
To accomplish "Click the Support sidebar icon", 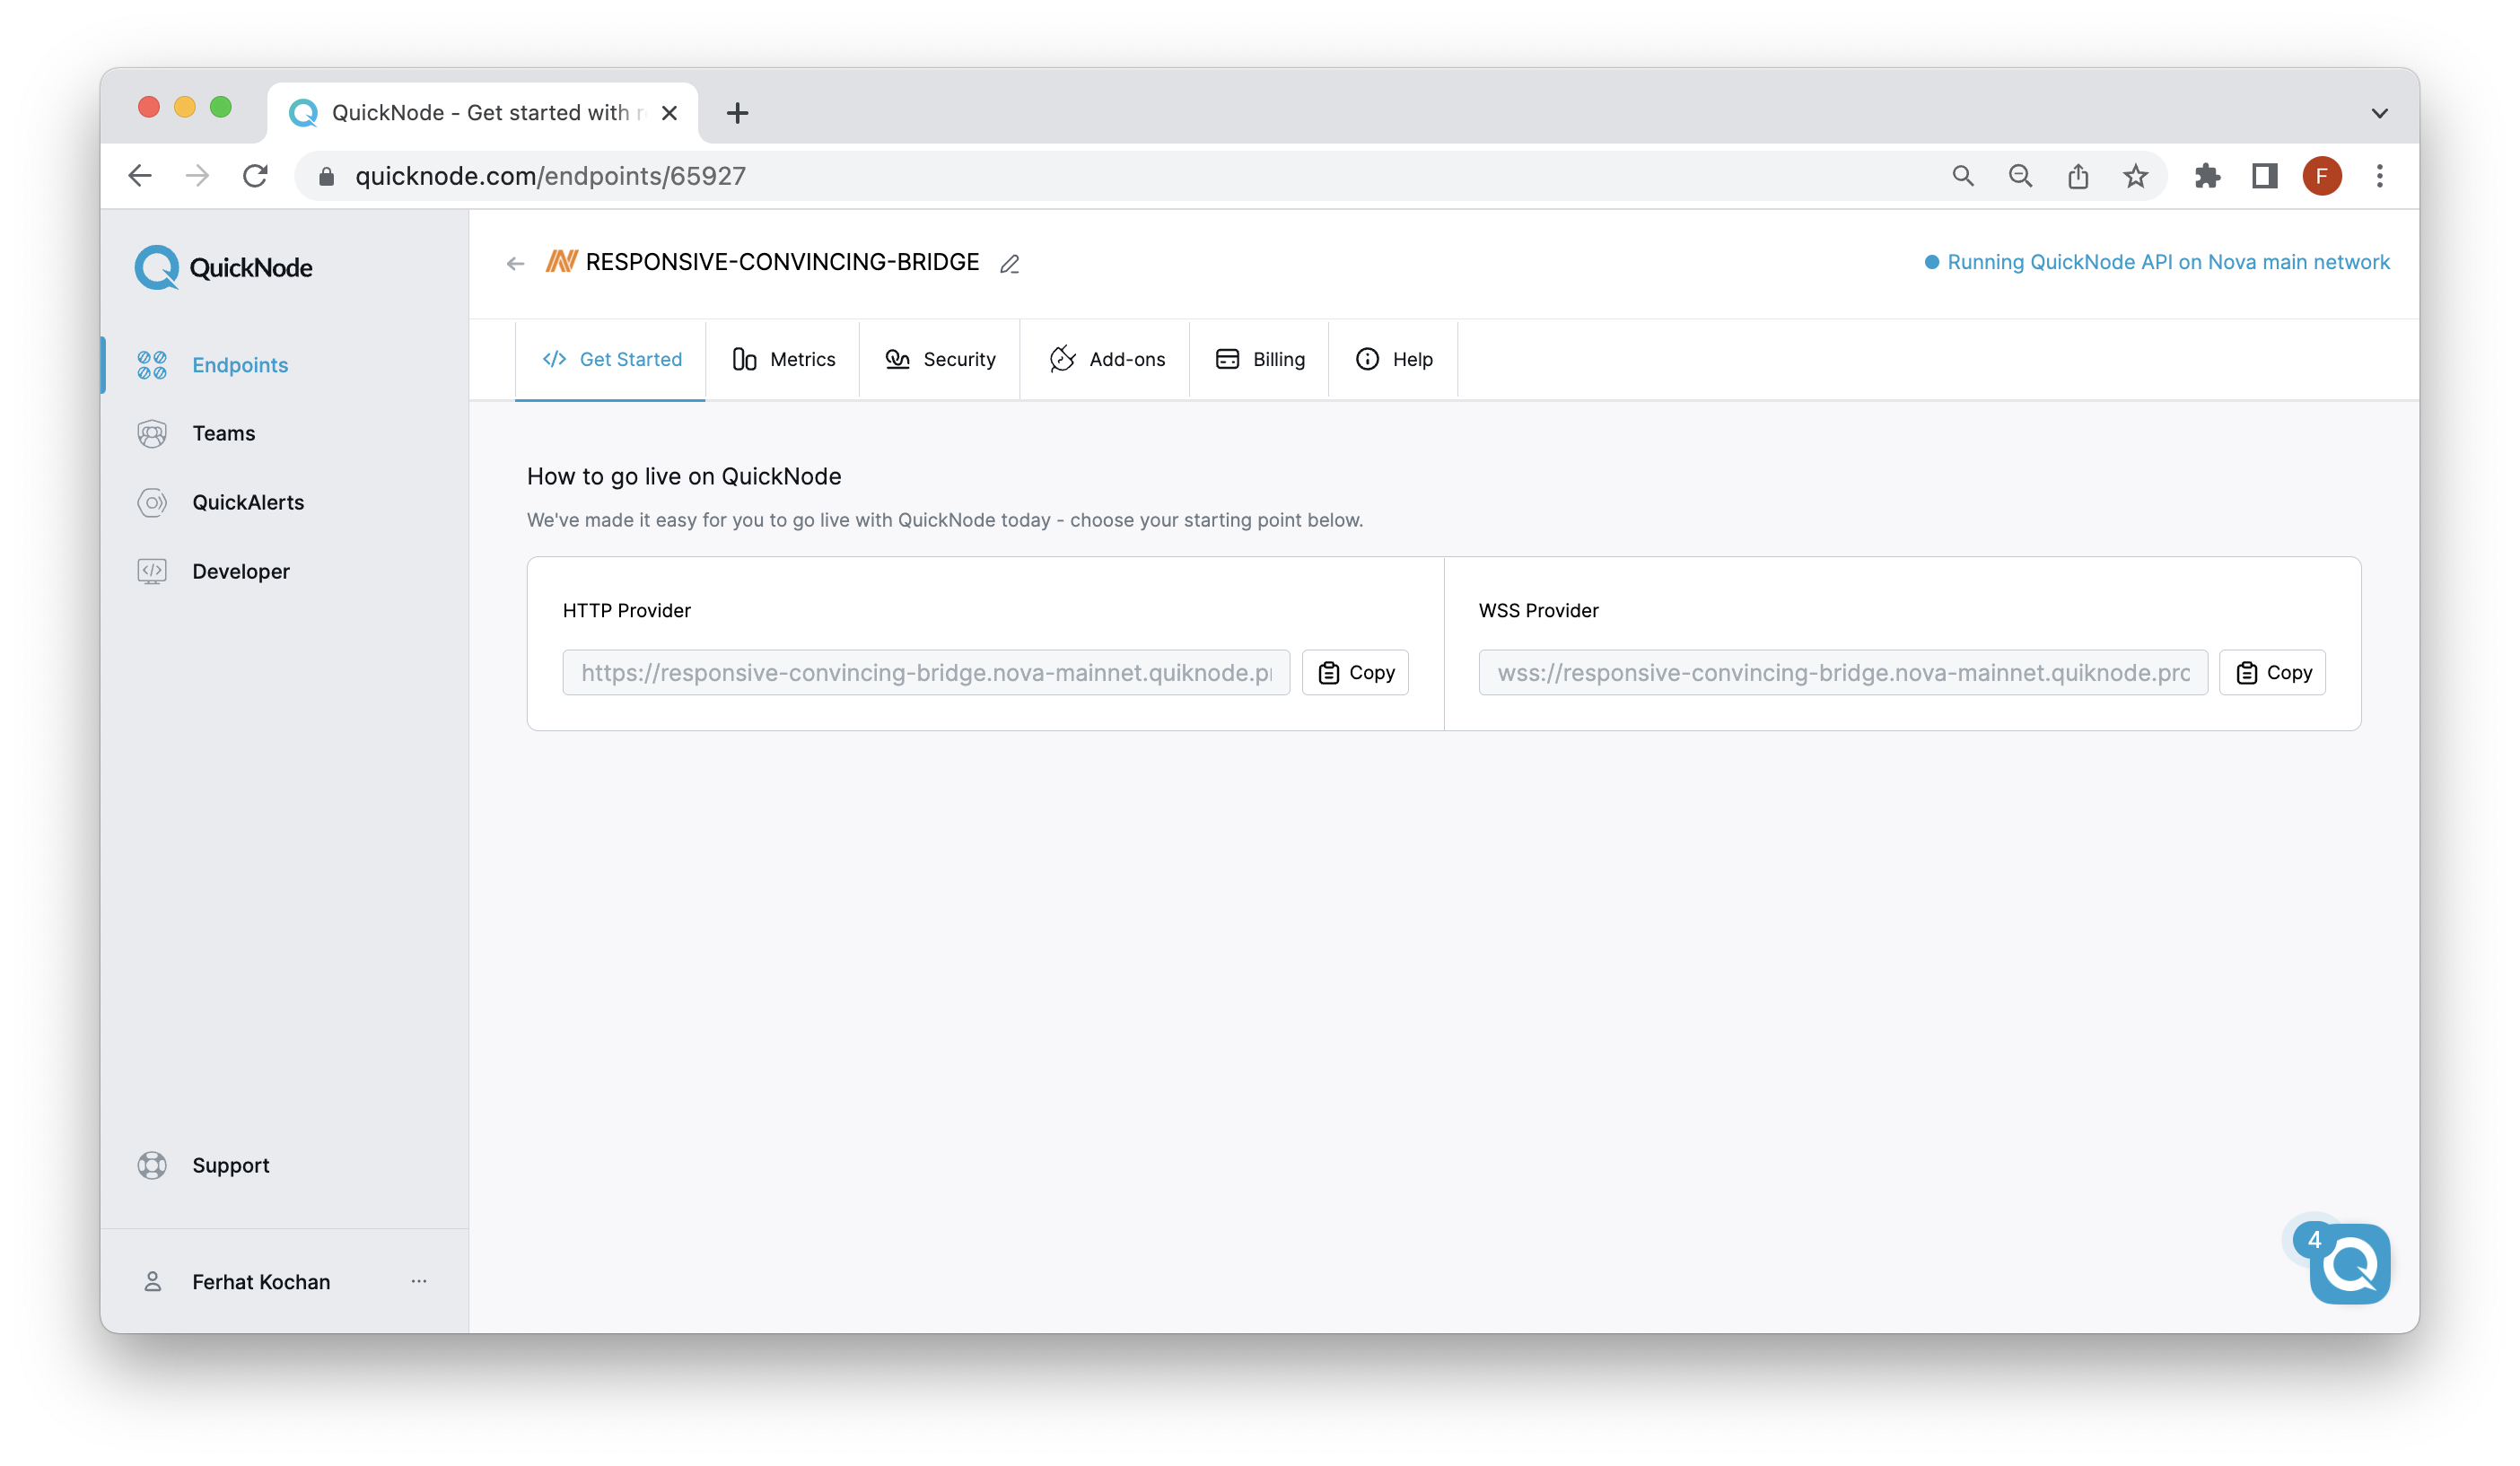I will pyautogui.click(x=153, y=1164).
